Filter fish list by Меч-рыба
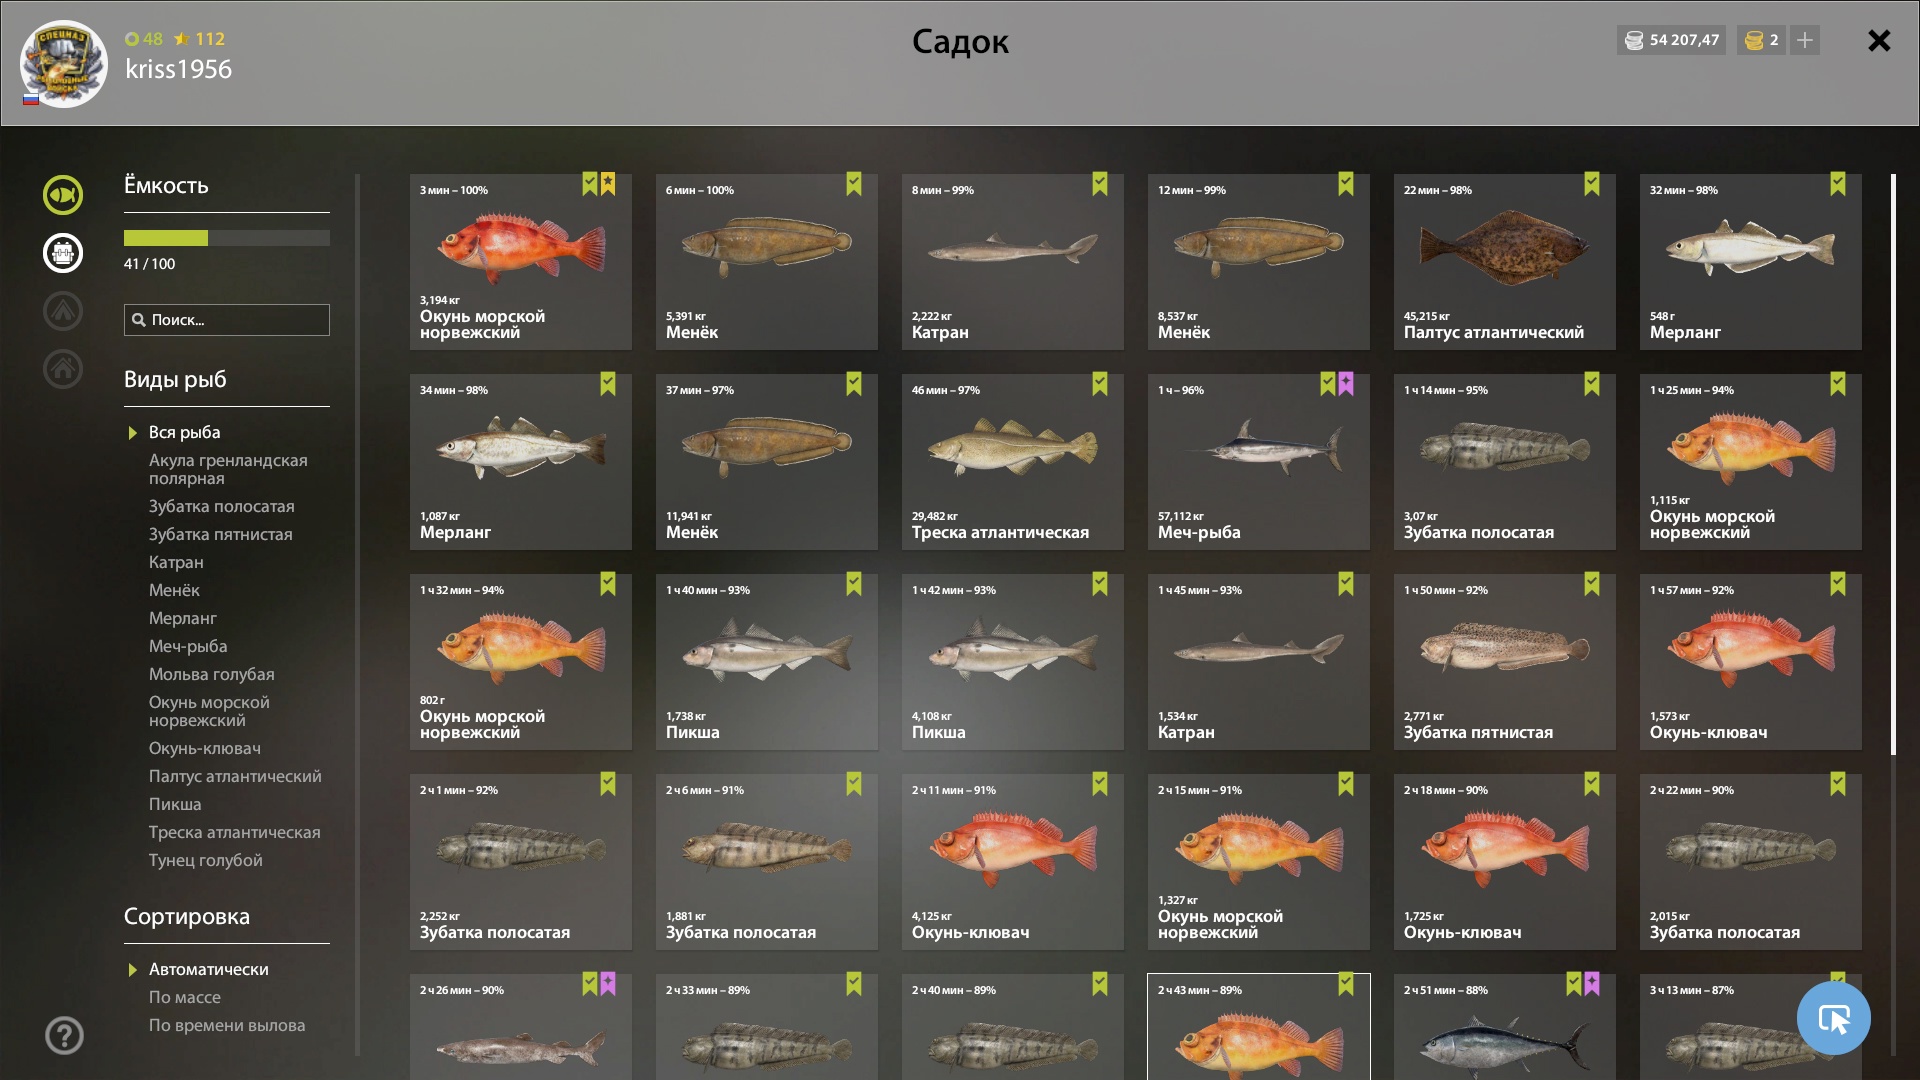The image size is (1920, 1080). (188, 646)
